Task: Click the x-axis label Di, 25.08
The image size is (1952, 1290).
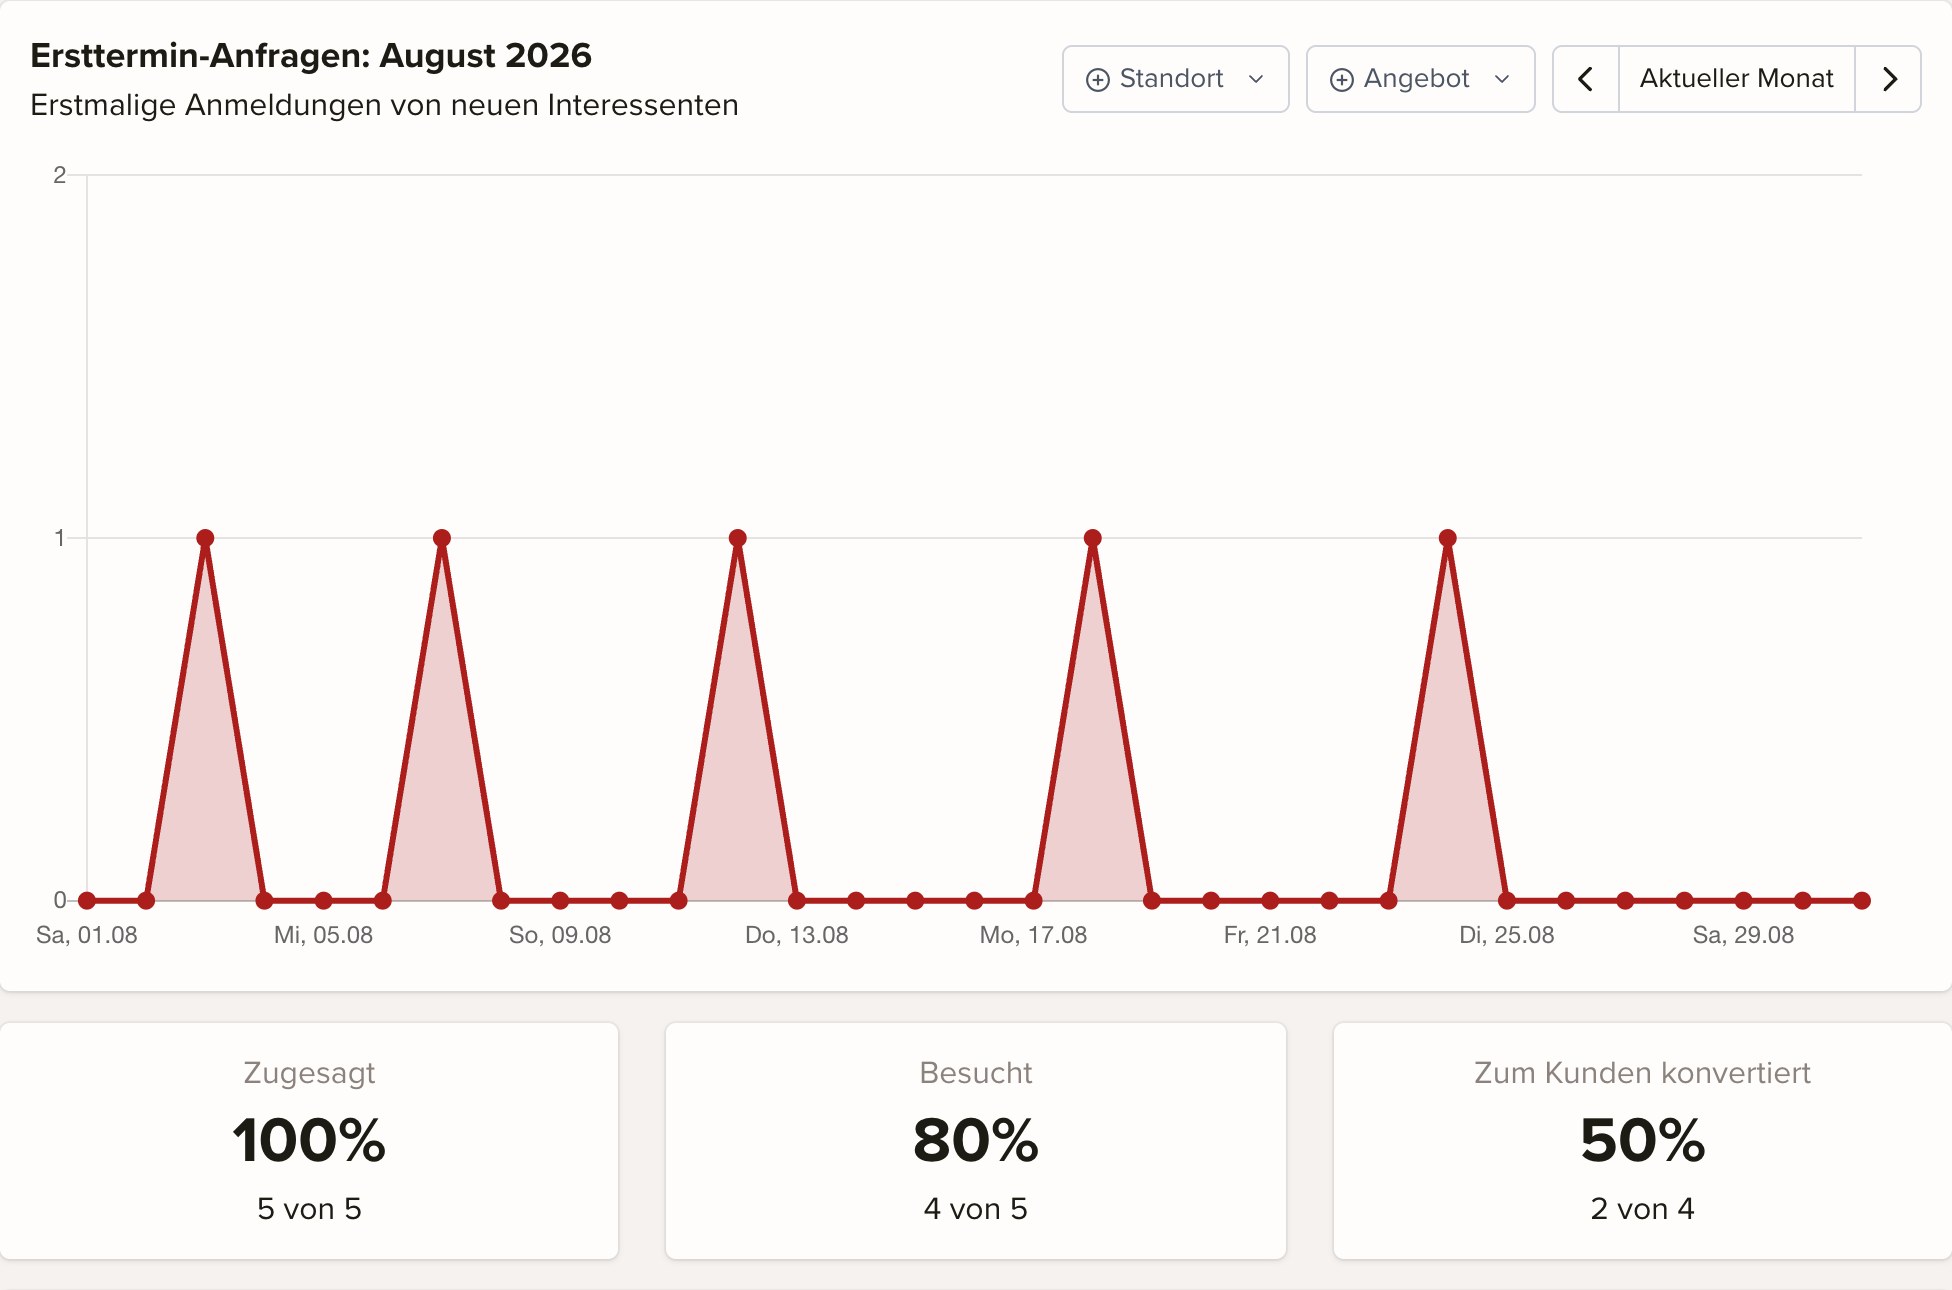Action: 1507,935
